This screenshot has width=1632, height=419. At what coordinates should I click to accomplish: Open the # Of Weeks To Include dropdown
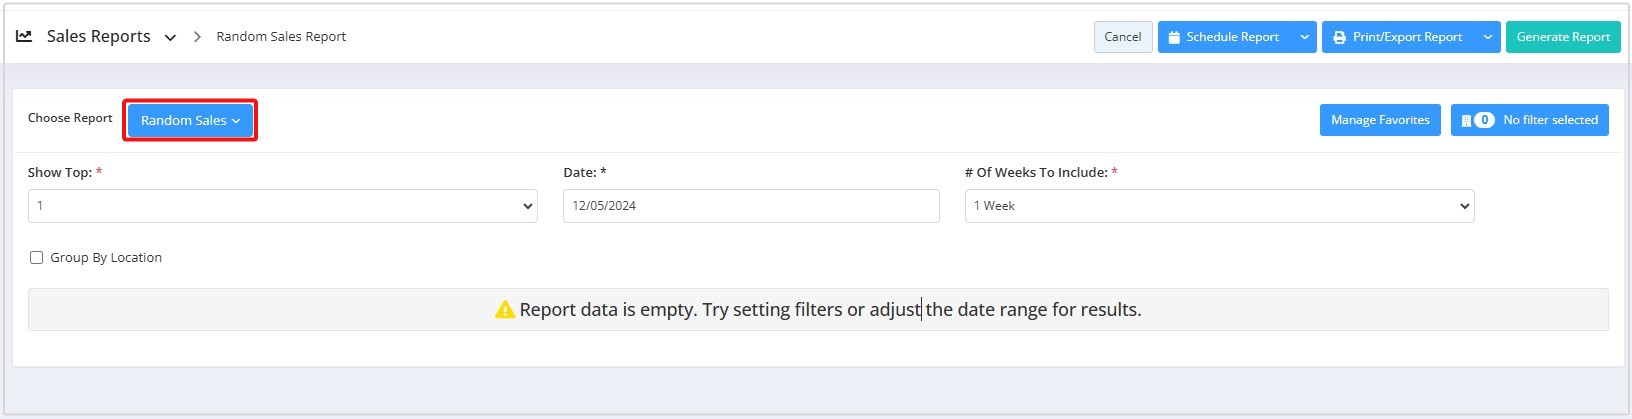tap(1219, 206)
